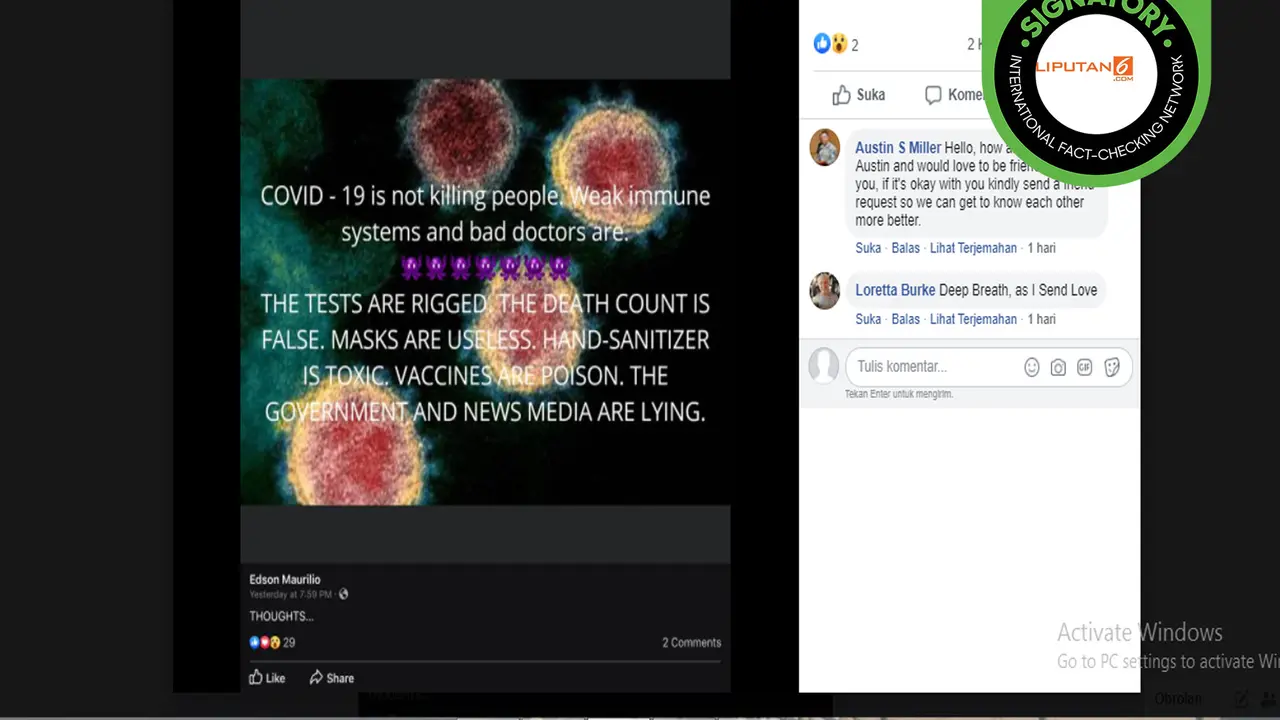Click the comment speech bubble button

(x=953, y=95)
